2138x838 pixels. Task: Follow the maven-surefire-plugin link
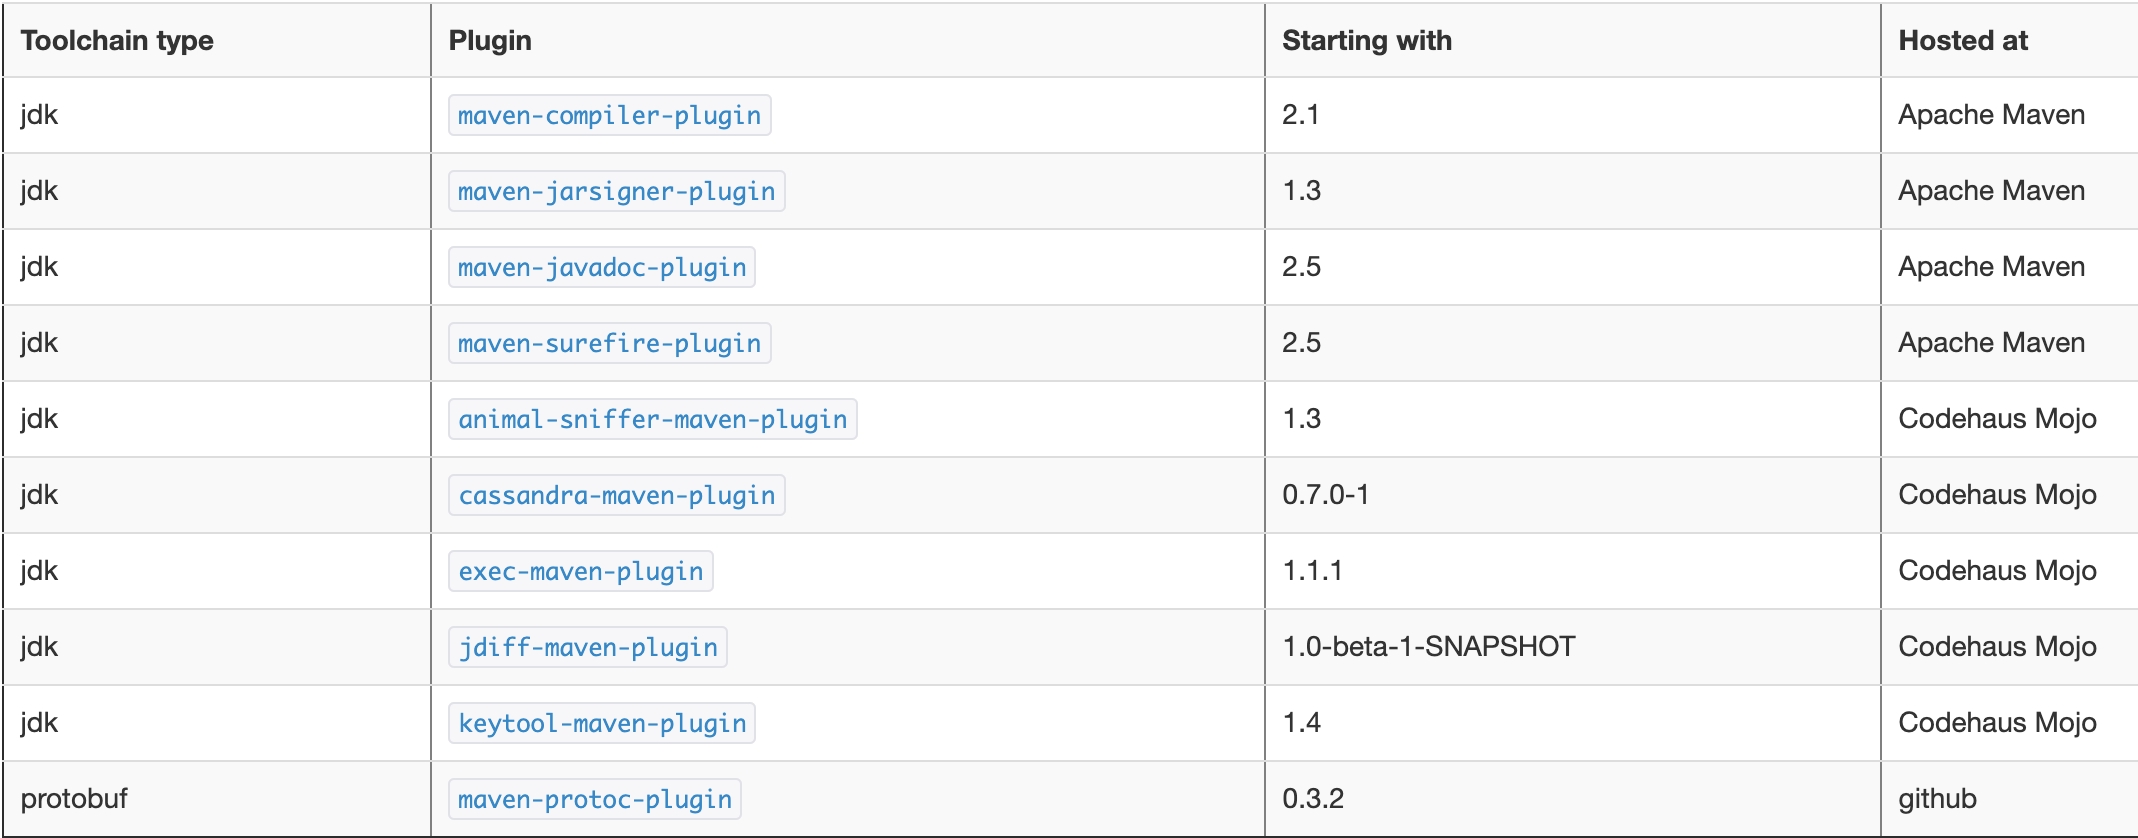609,344
